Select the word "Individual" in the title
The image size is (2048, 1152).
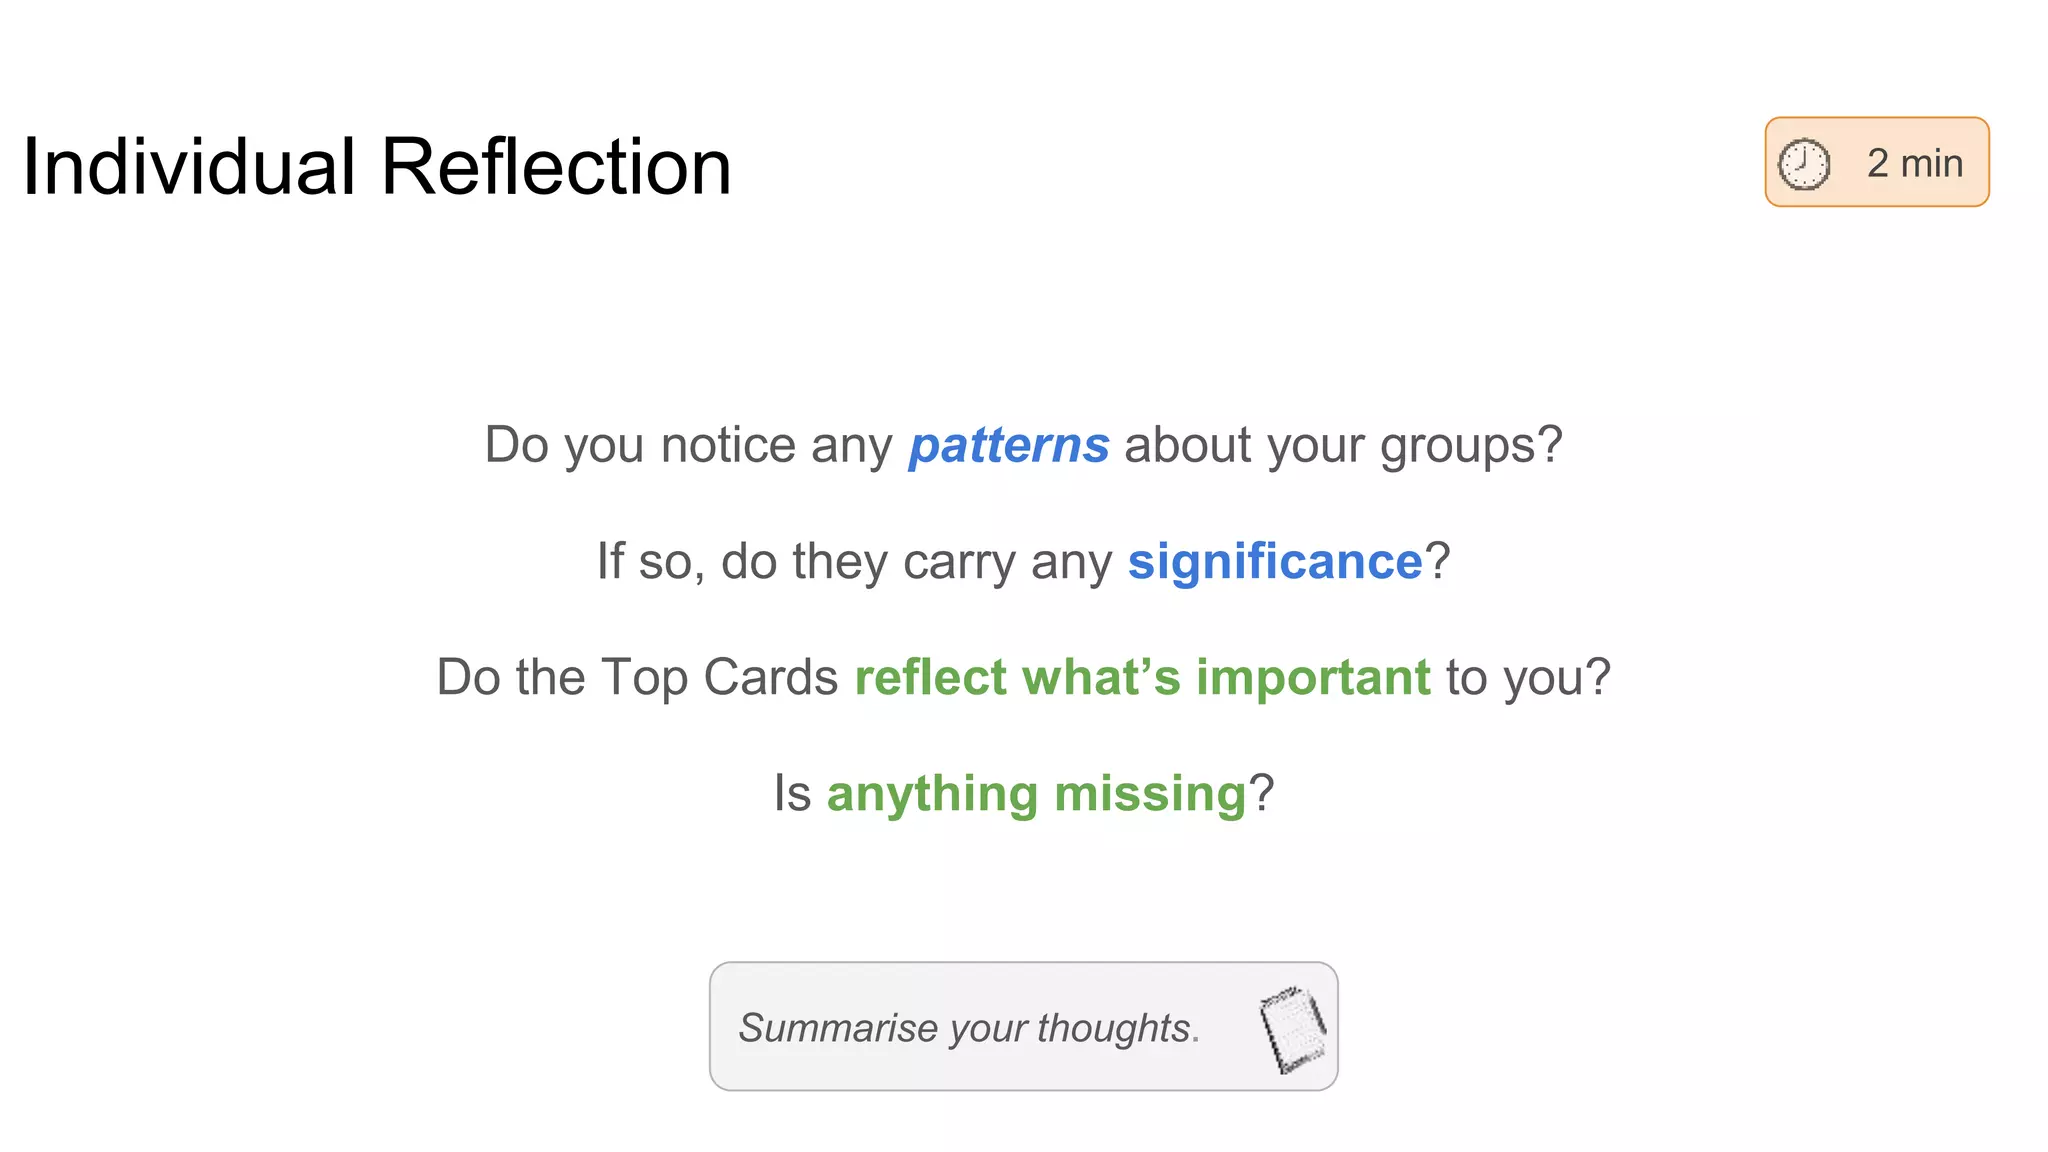(189, 167)
